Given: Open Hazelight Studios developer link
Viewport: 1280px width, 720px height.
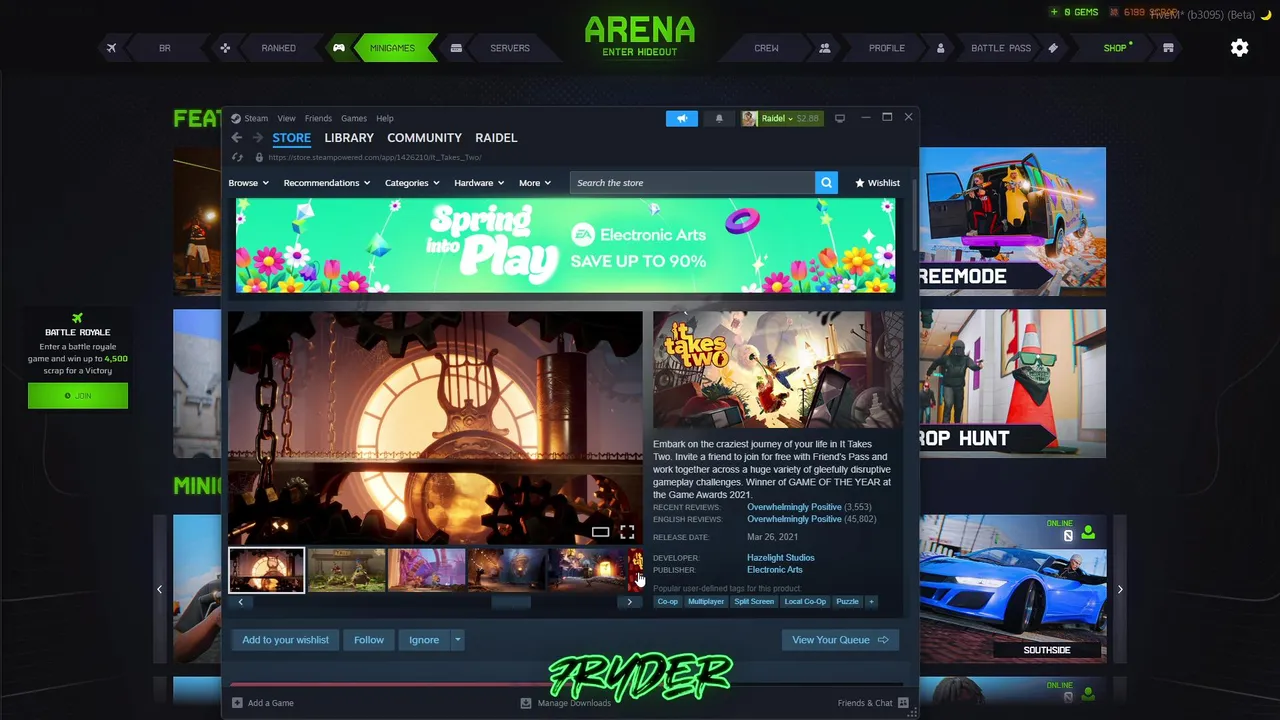Looking at the screenshot, I should [x=780, y=557].
